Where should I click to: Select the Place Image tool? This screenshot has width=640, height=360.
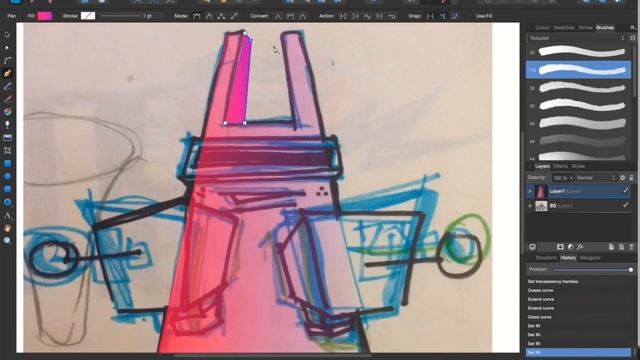pos(7,138)
